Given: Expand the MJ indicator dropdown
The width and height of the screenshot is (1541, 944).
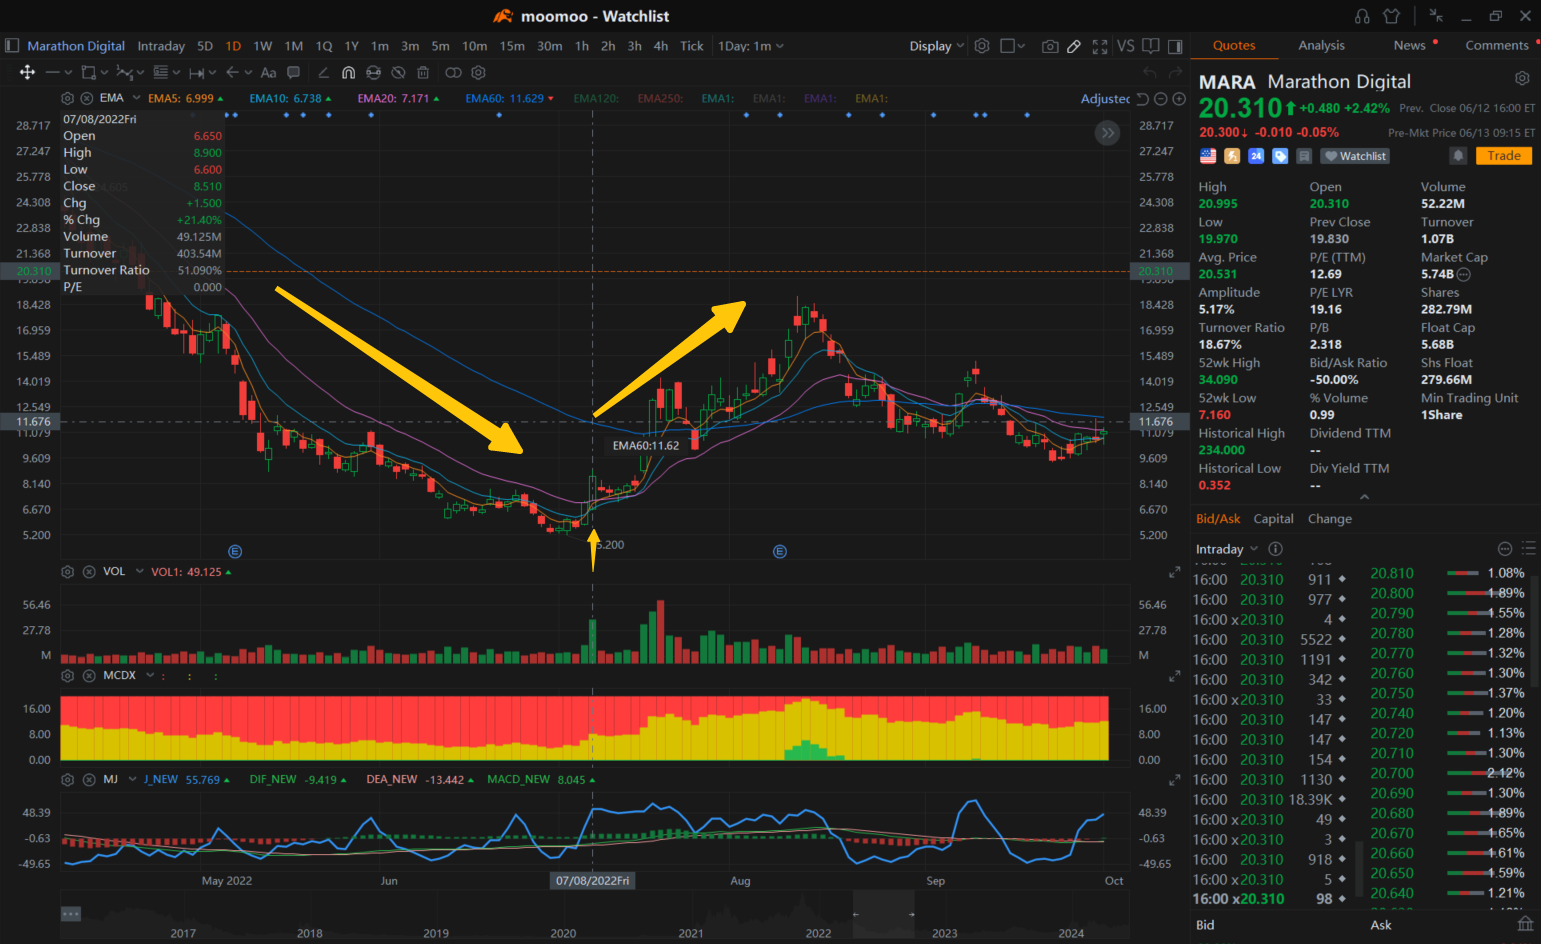Looking at the screenshot, I should tap(132, 779).
